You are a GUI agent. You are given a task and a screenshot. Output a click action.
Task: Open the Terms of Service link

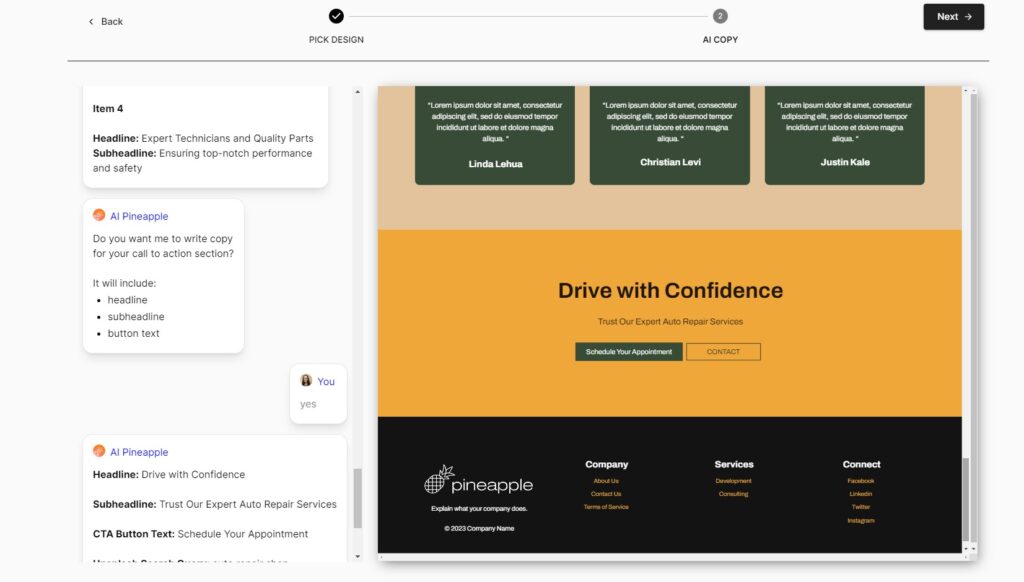606,507
